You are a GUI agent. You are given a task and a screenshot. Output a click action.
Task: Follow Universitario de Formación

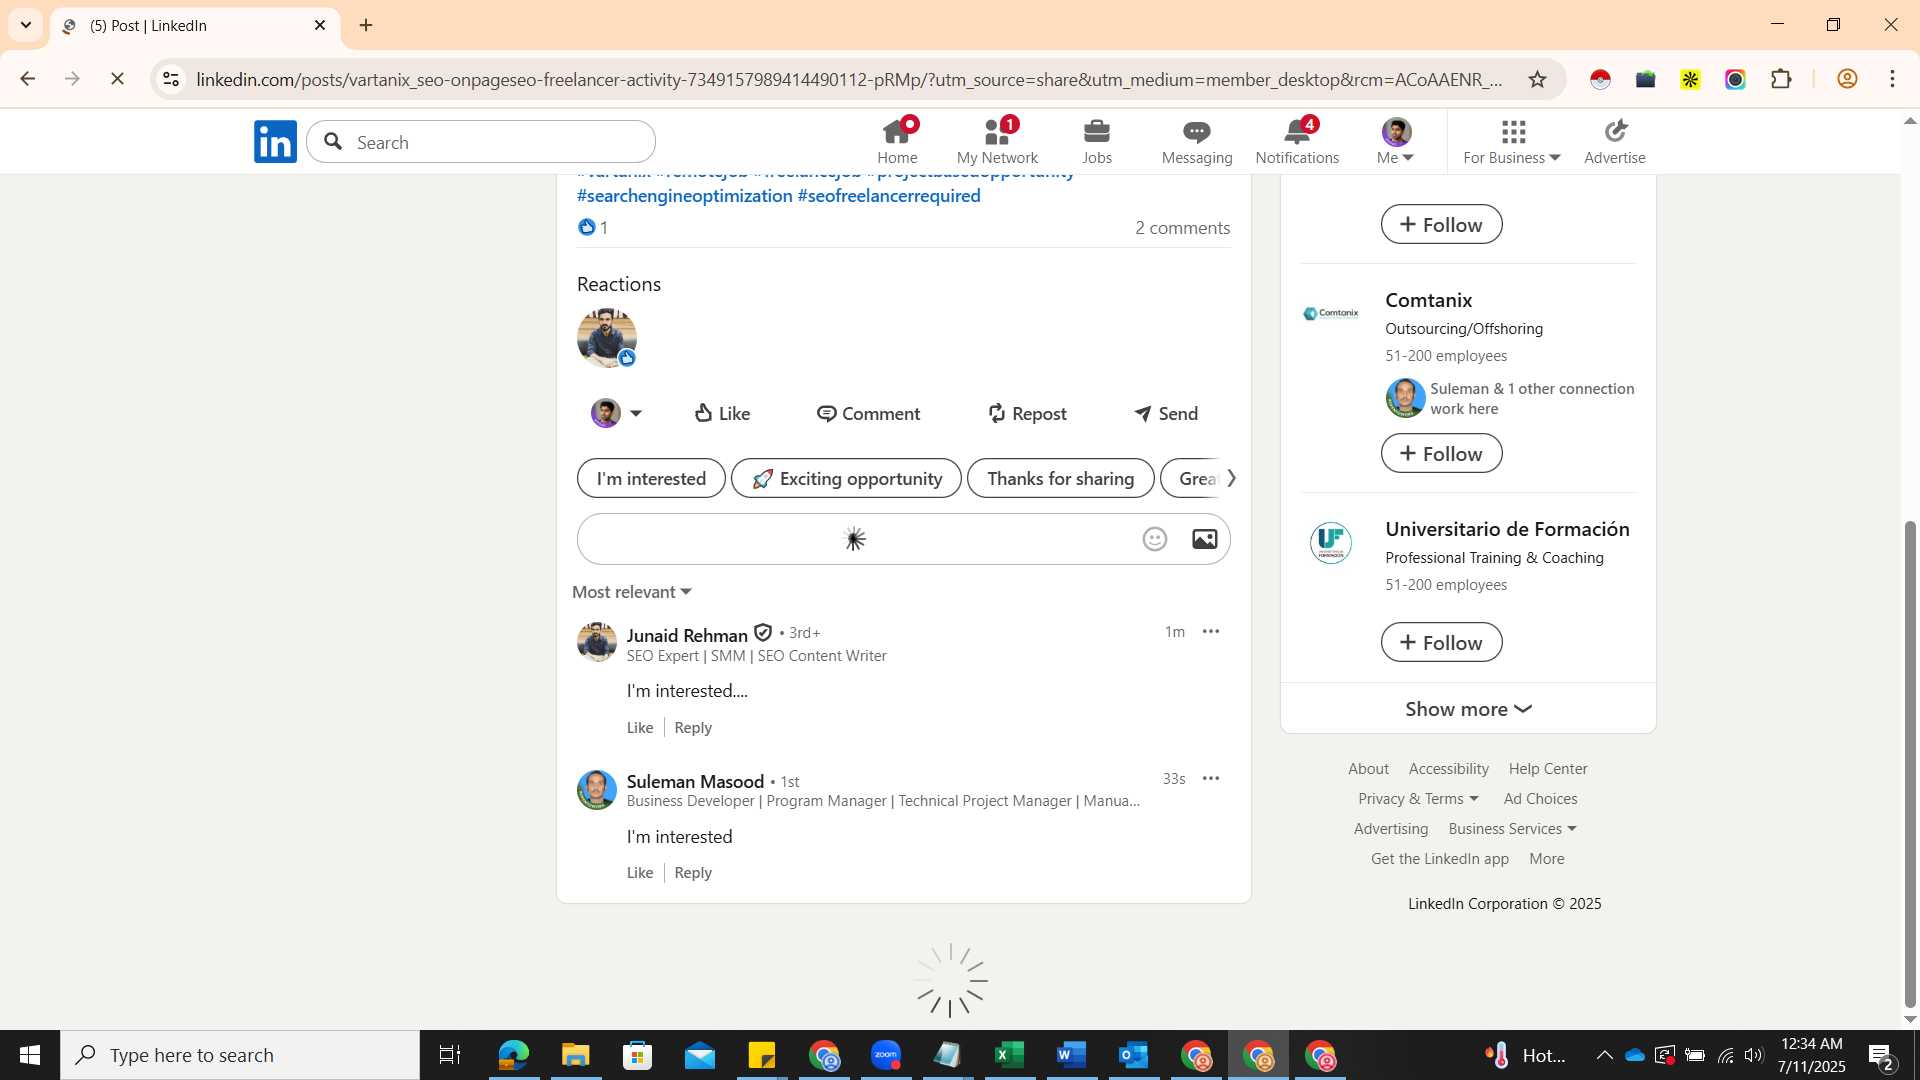[x=1441, y=642]
